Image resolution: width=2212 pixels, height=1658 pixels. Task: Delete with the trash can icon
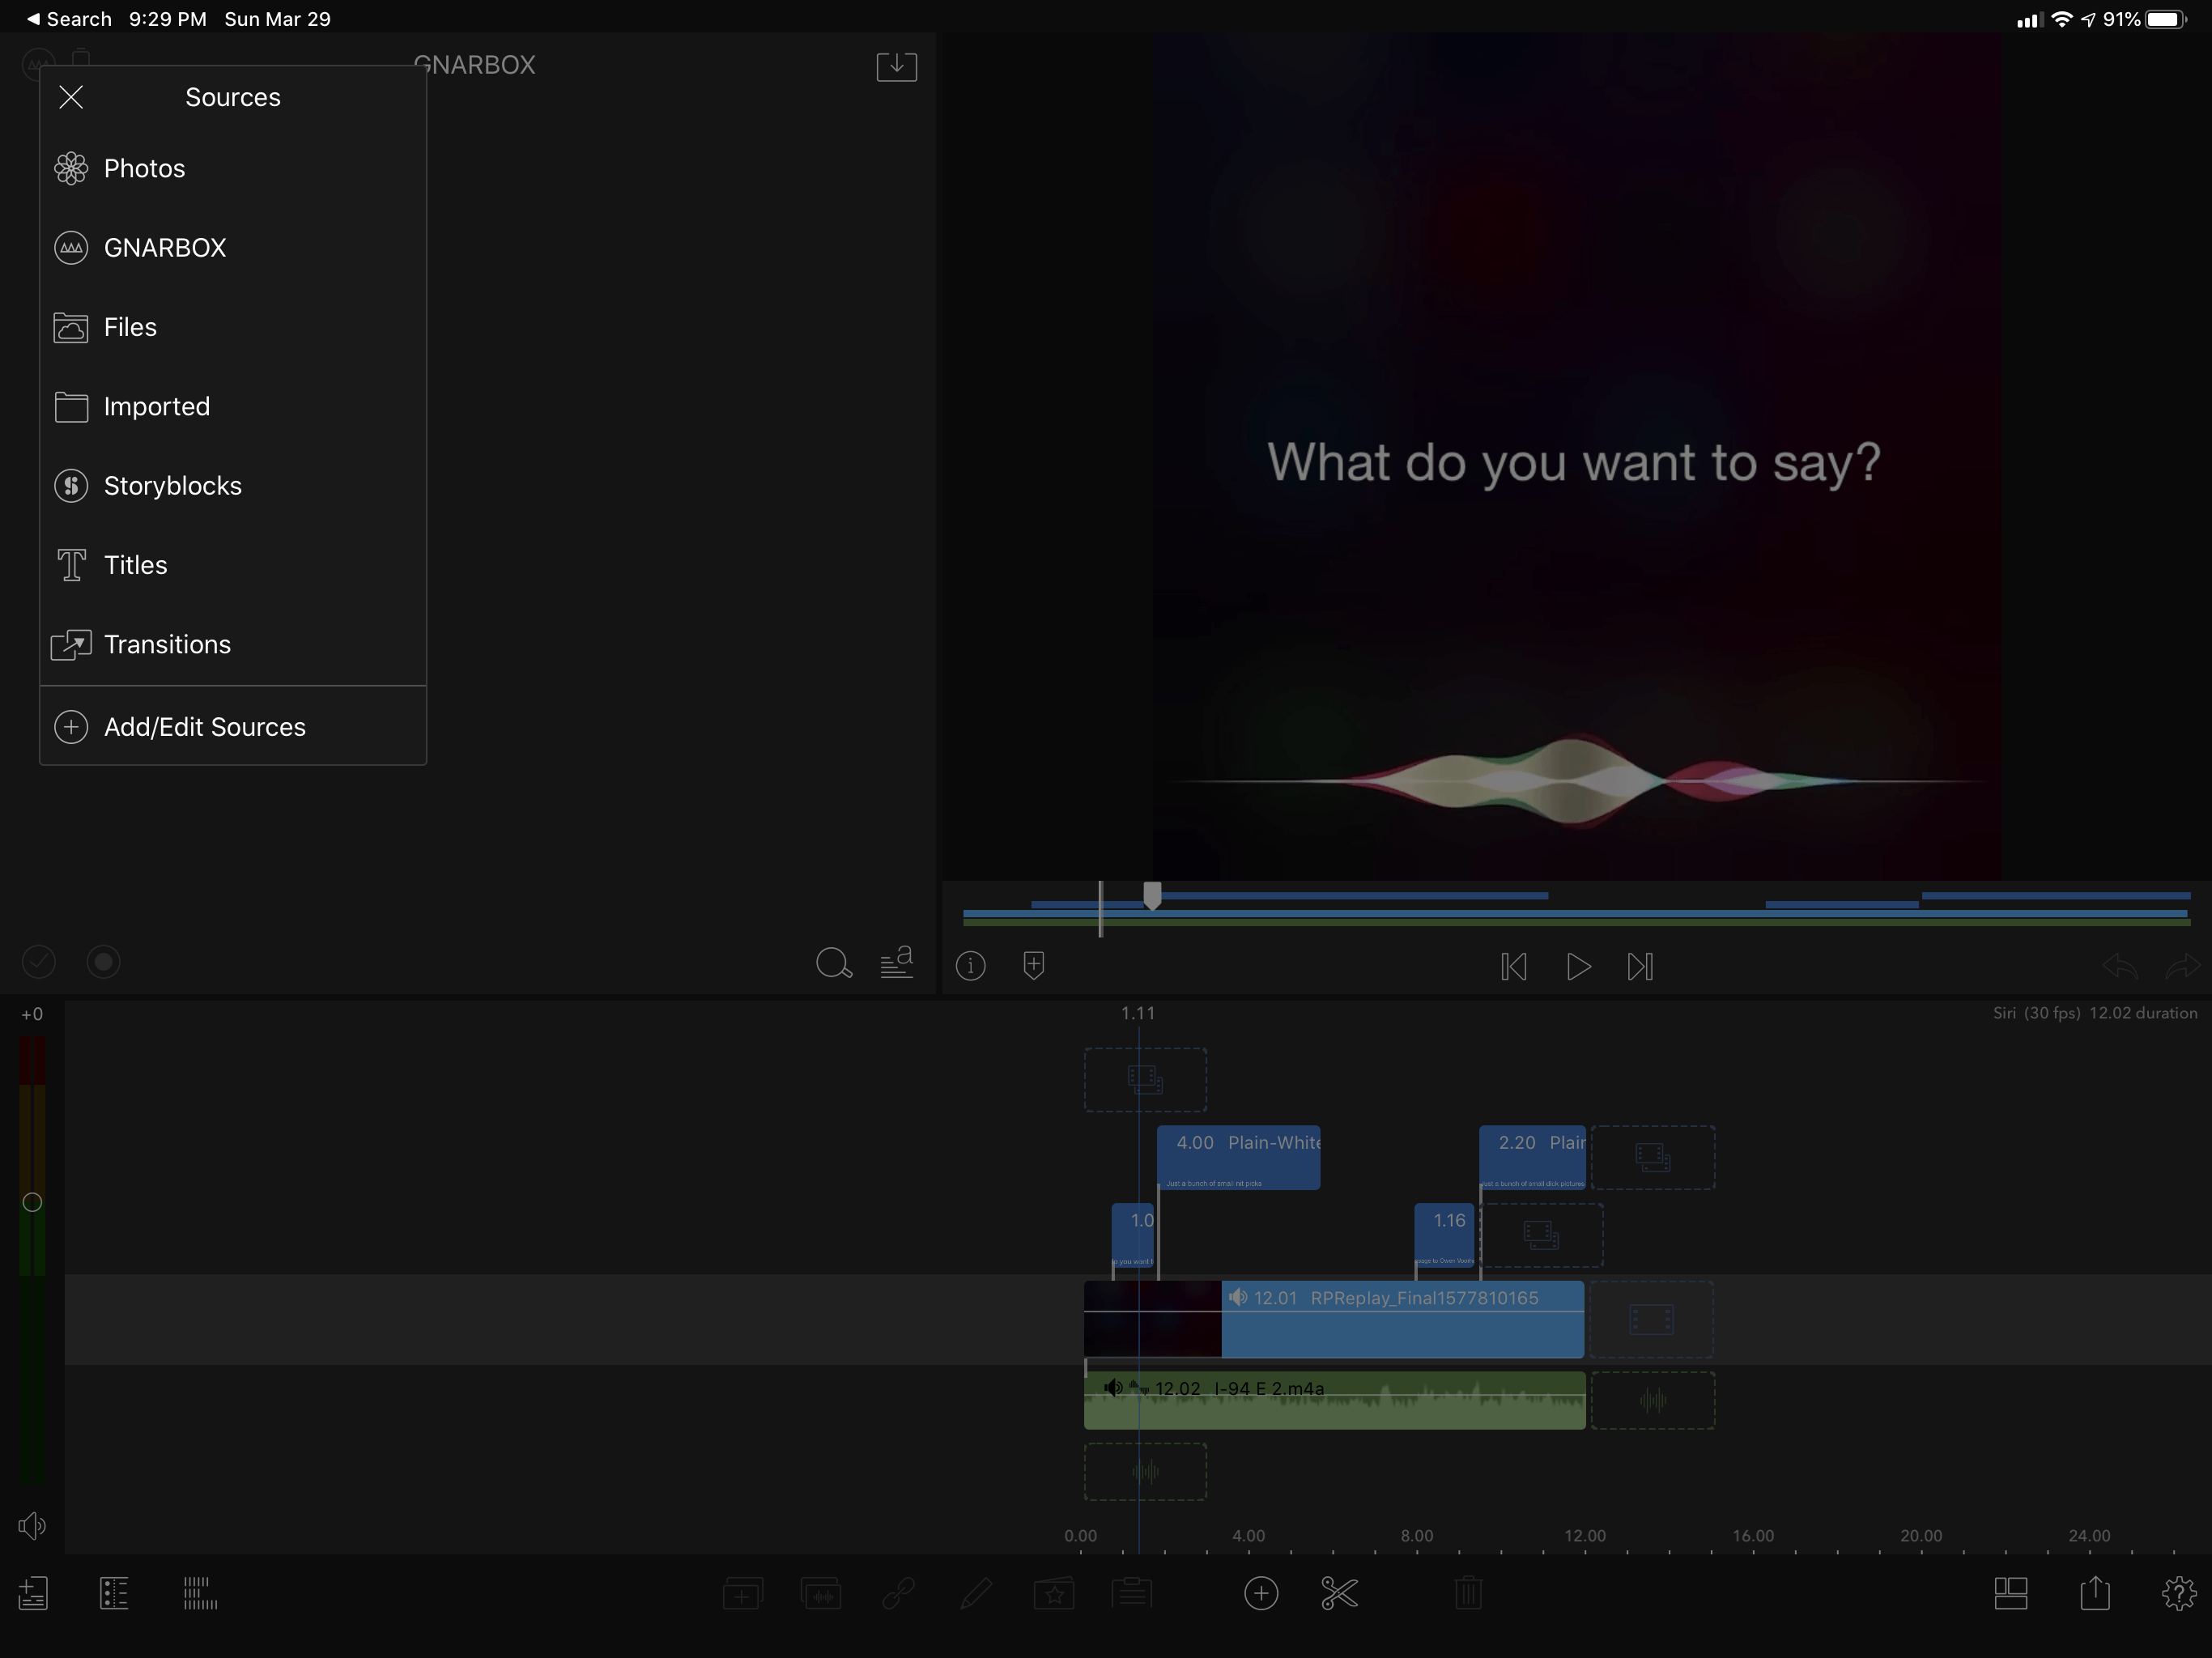pyautogui.click(x=1468, y=1594)
